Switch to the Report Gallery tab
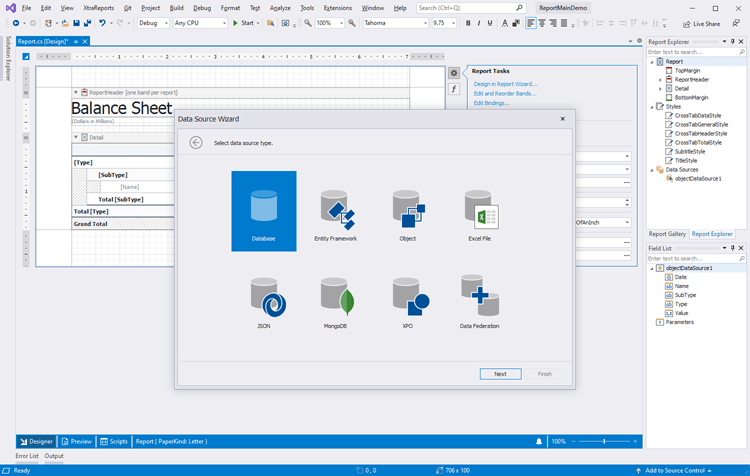 [x=667, y=234]
